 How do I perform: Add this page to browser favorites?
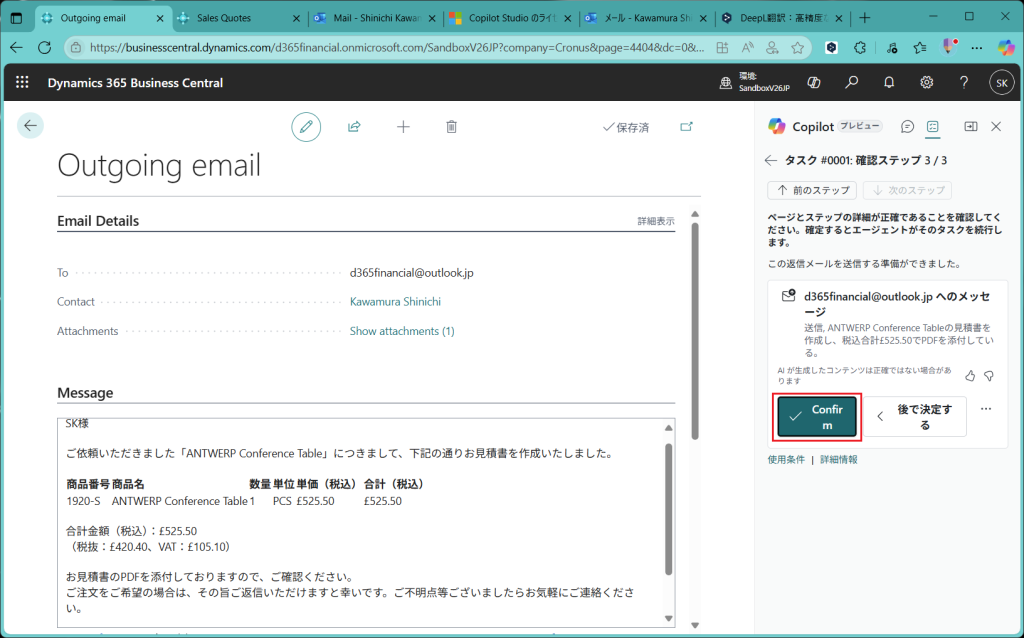pos(797,48)
